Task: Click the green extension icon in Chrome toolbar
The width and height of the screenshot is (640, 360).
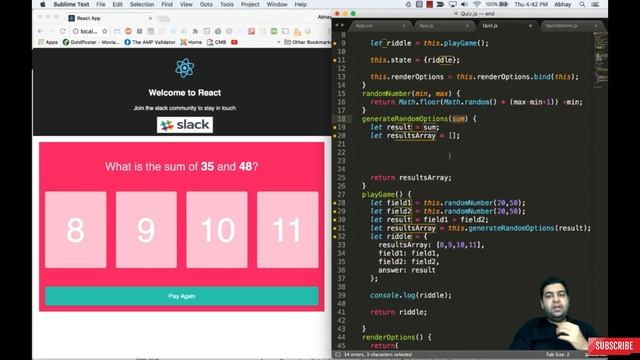Action: (274, 31)
